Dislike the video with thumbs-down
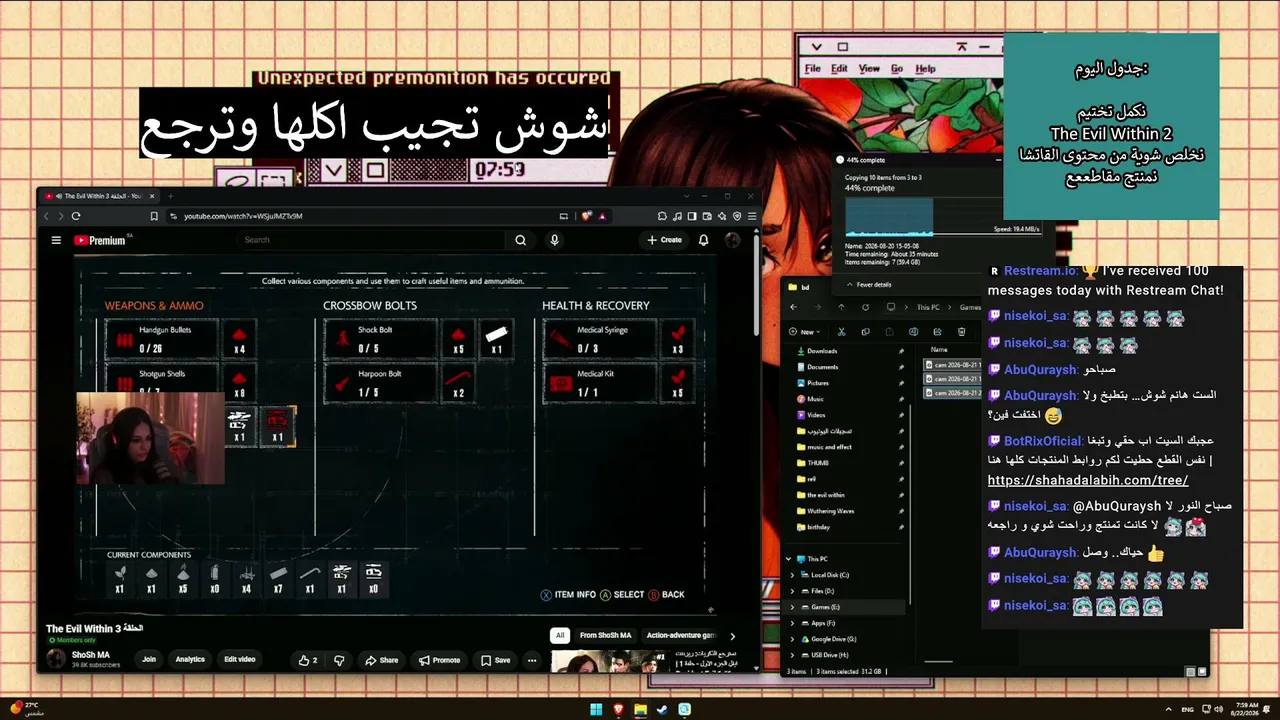The image size is (1280, 720). [x=339, y=660]
